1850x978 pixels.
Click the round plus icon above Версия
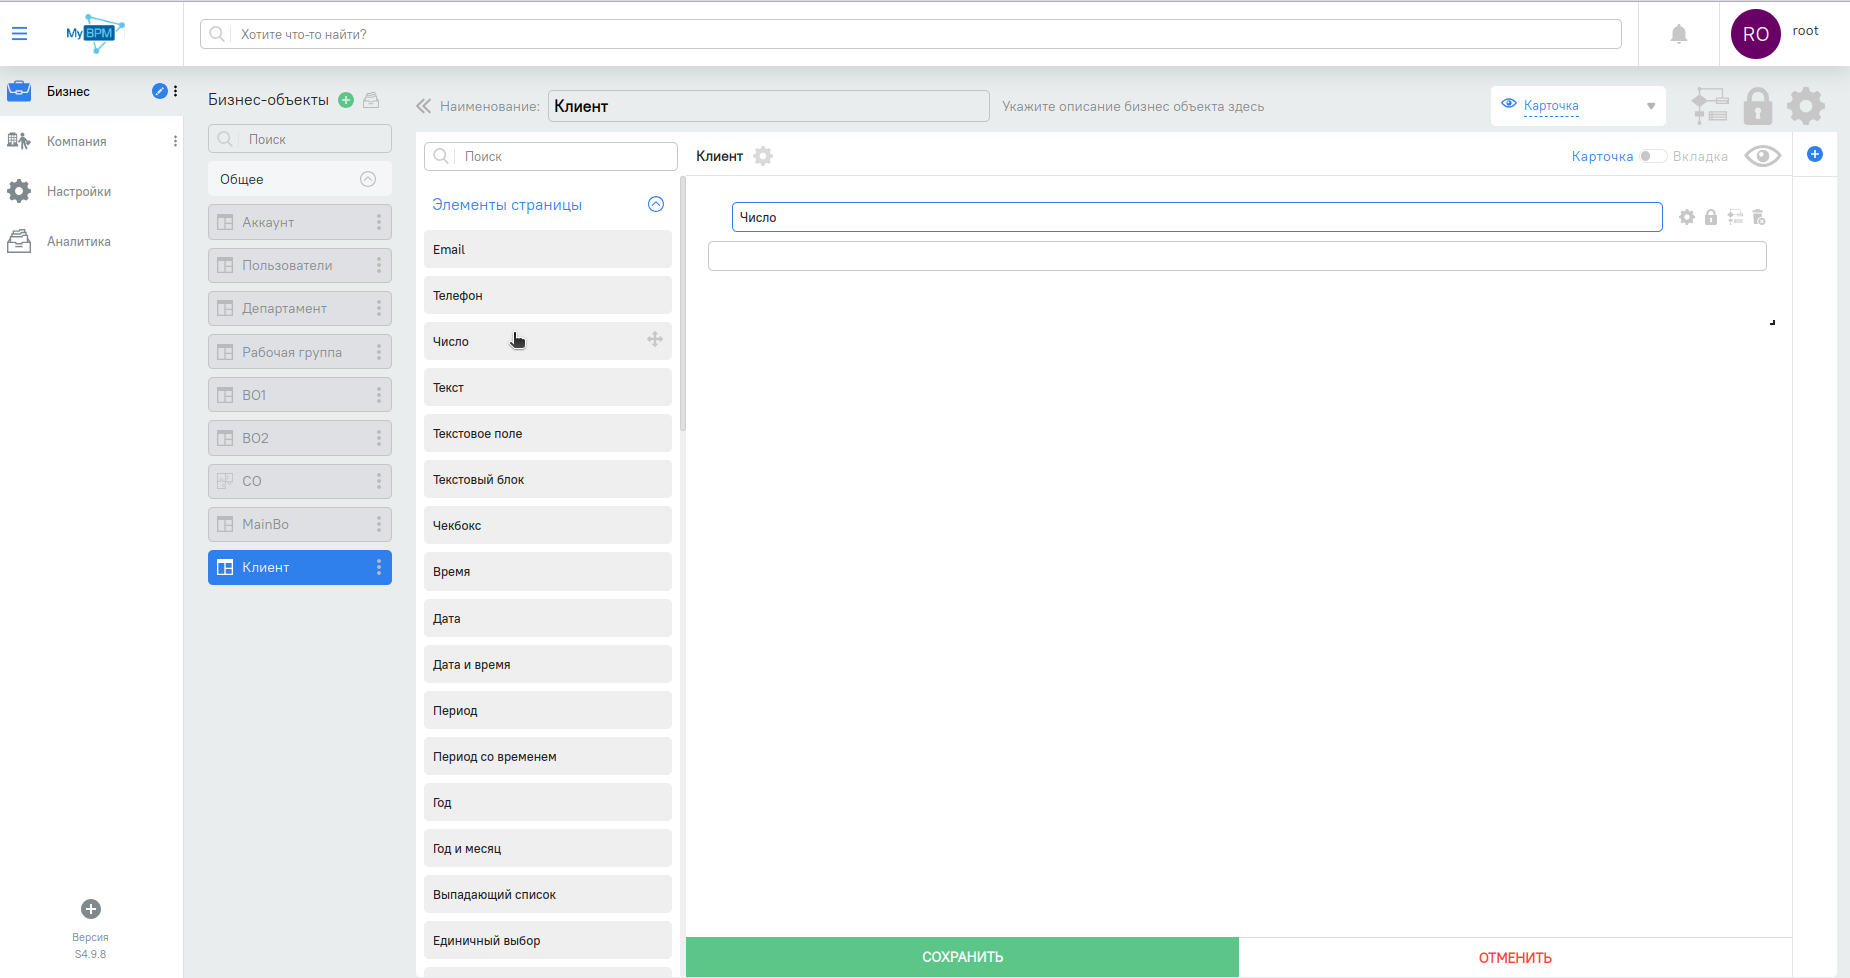click(x=91, y=909)
